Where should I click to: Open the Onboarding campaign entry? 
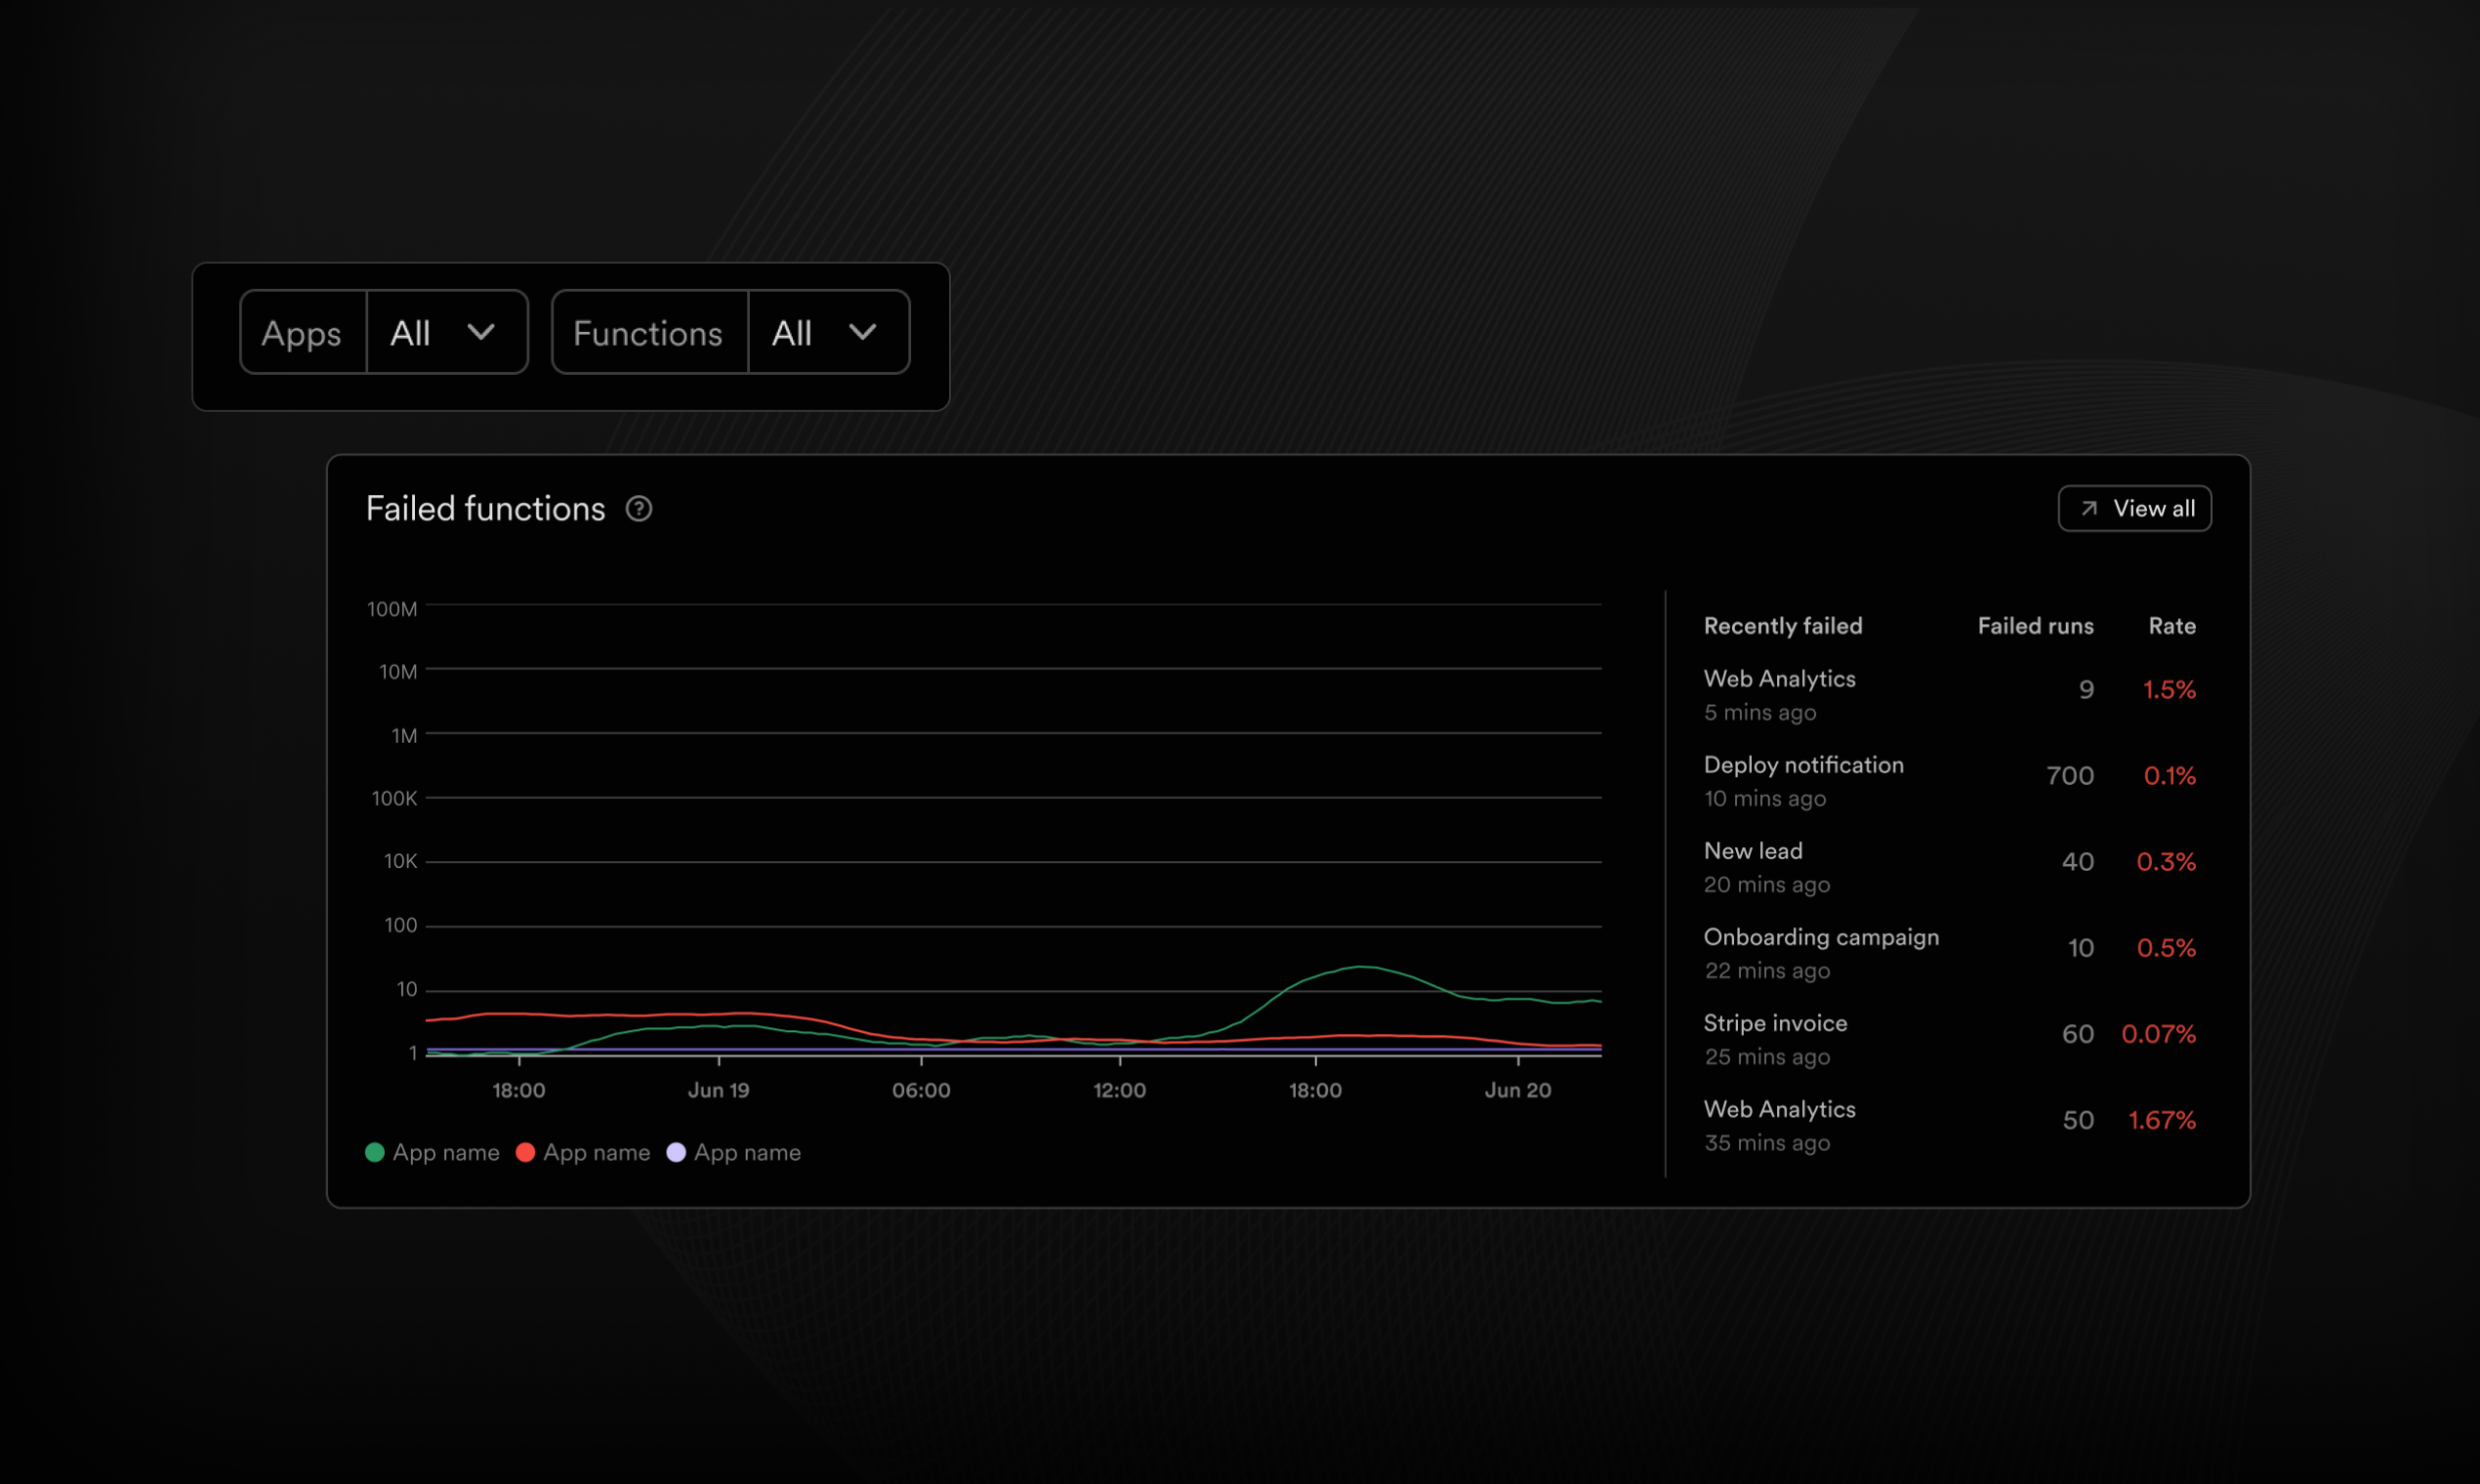pos(1820,937)
